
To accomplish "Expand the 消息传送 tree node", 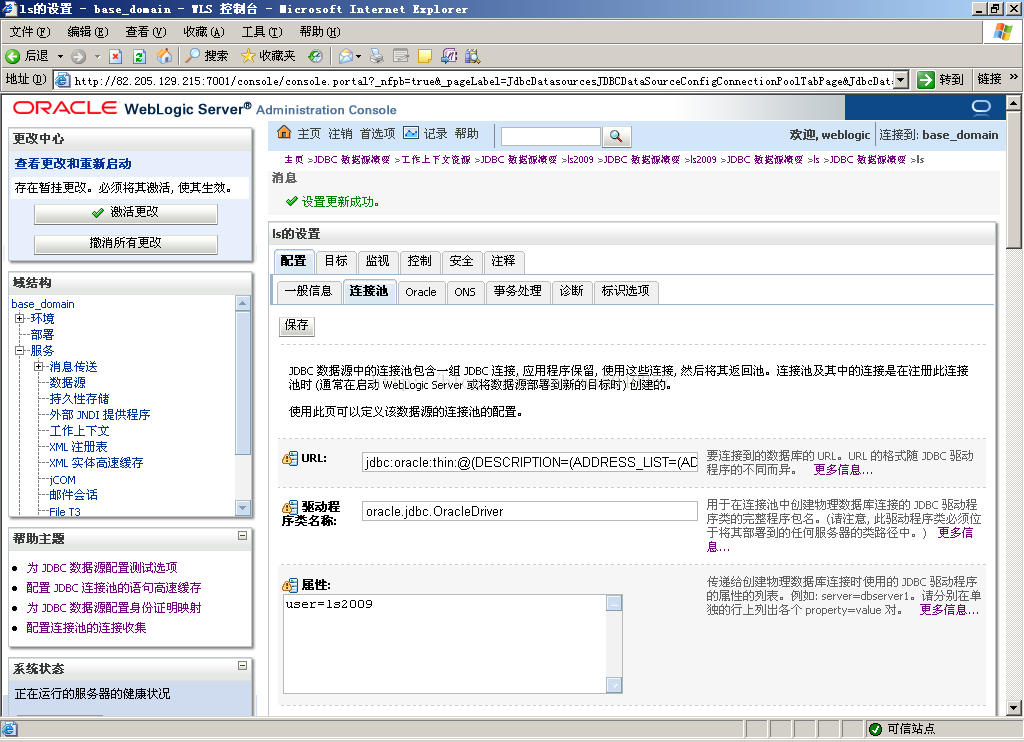I will point(39,367).
